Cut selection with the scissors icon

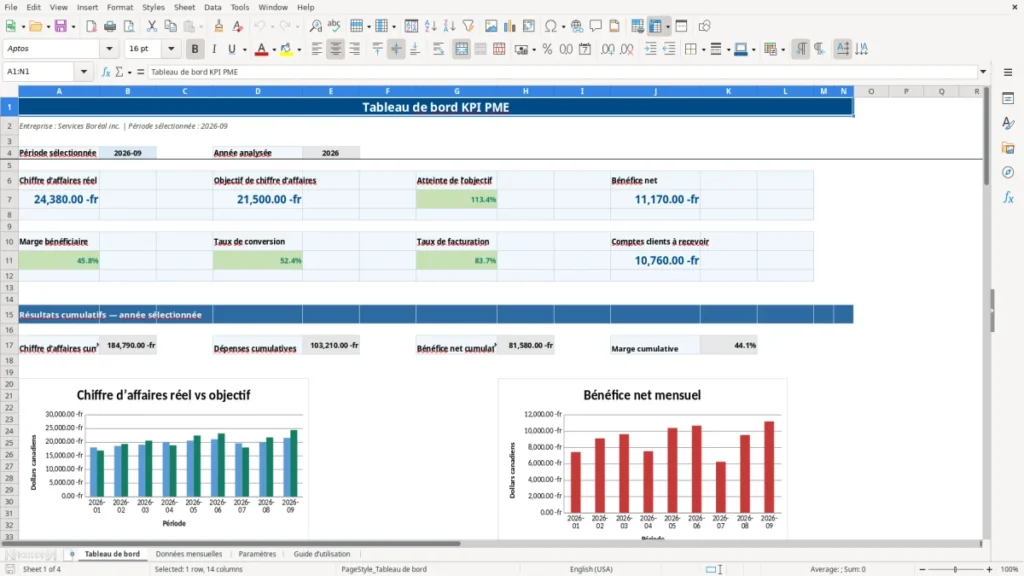[x=152, y=26]
